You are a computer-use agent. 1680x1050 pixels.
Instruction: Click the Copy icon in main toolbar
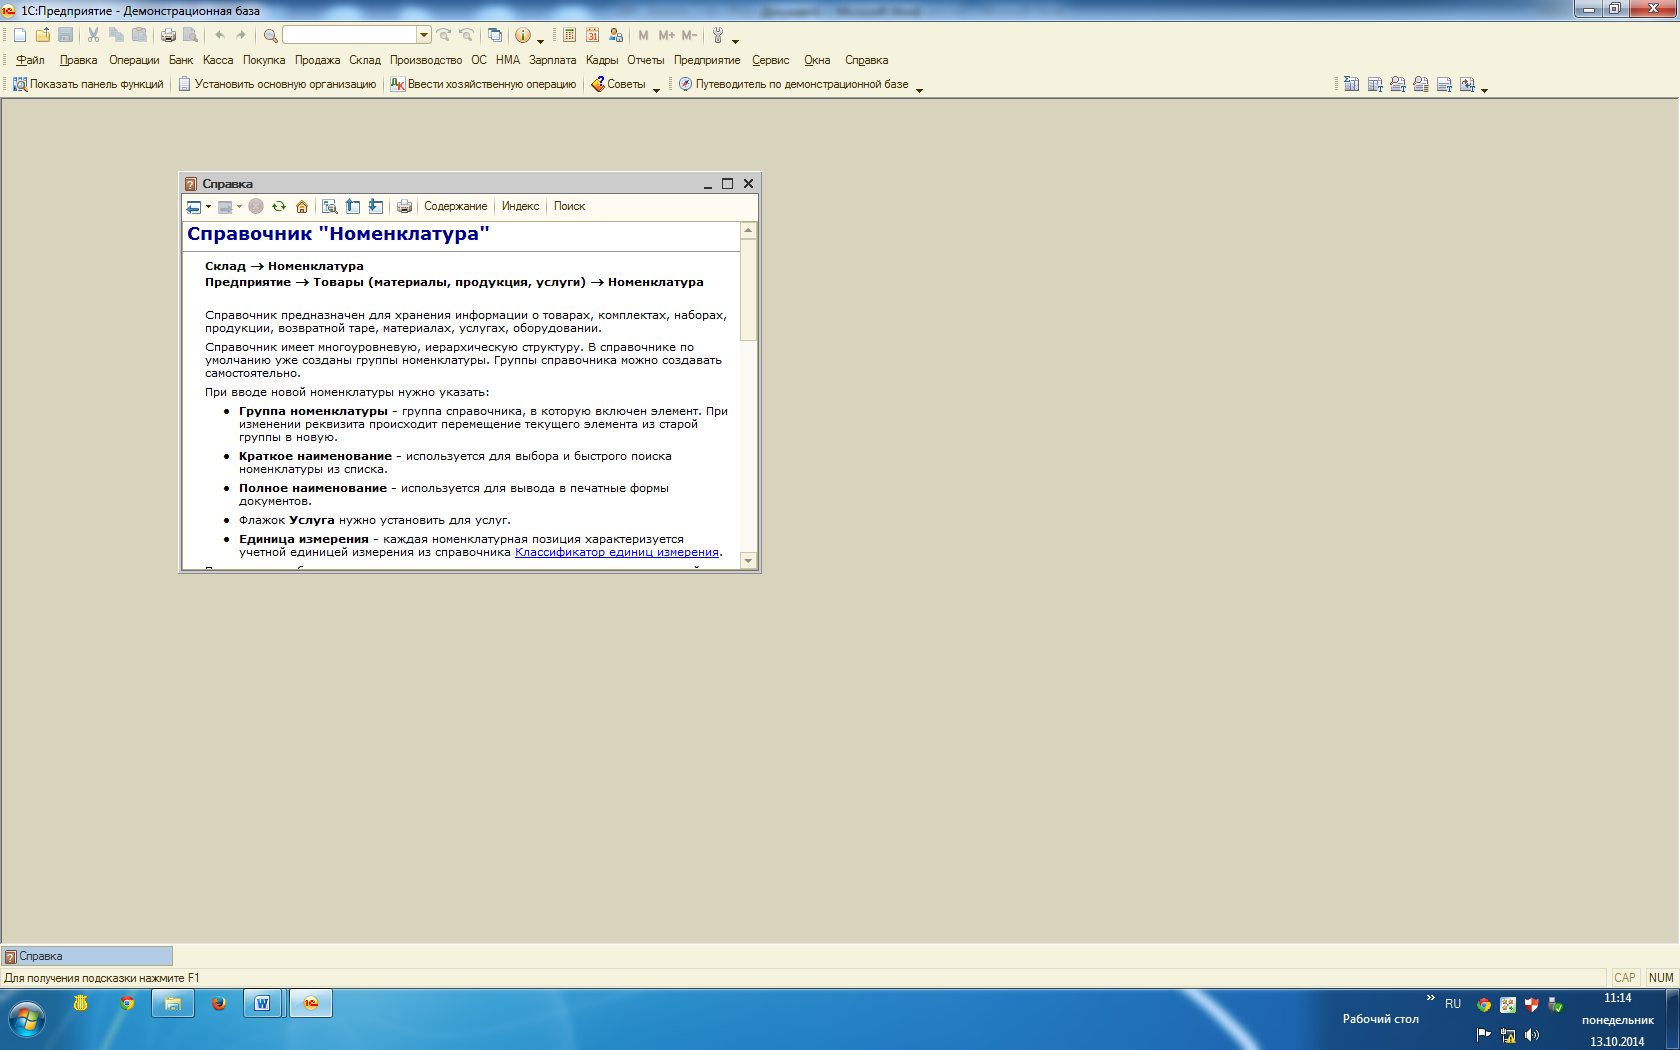[116, 35]
